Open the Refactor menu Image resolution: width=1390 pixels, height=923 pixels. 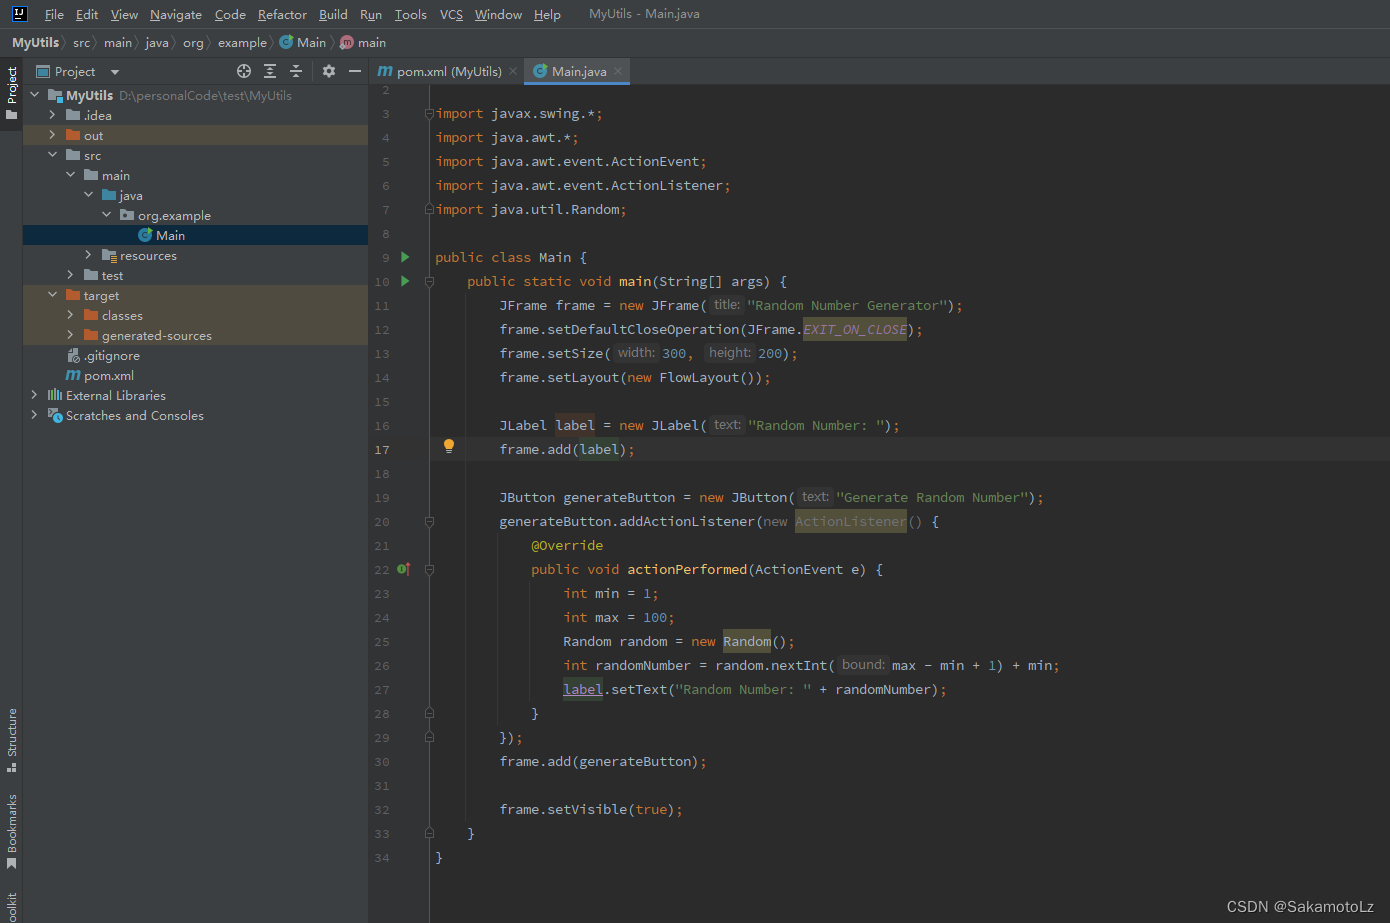coord(282,15)
